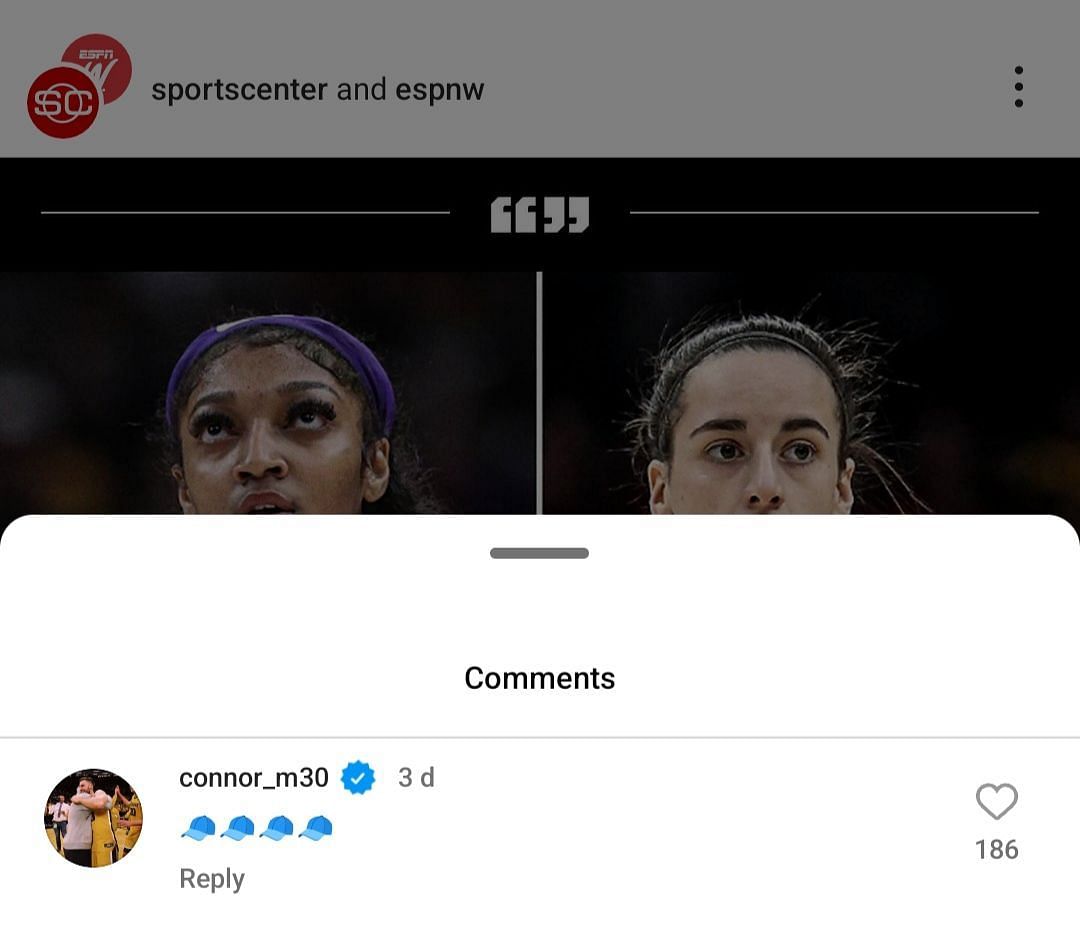Click the quotation marks graphic
Image resolution: width=1080 pixels, height=928 pixels.
click(x=539, y=215)
